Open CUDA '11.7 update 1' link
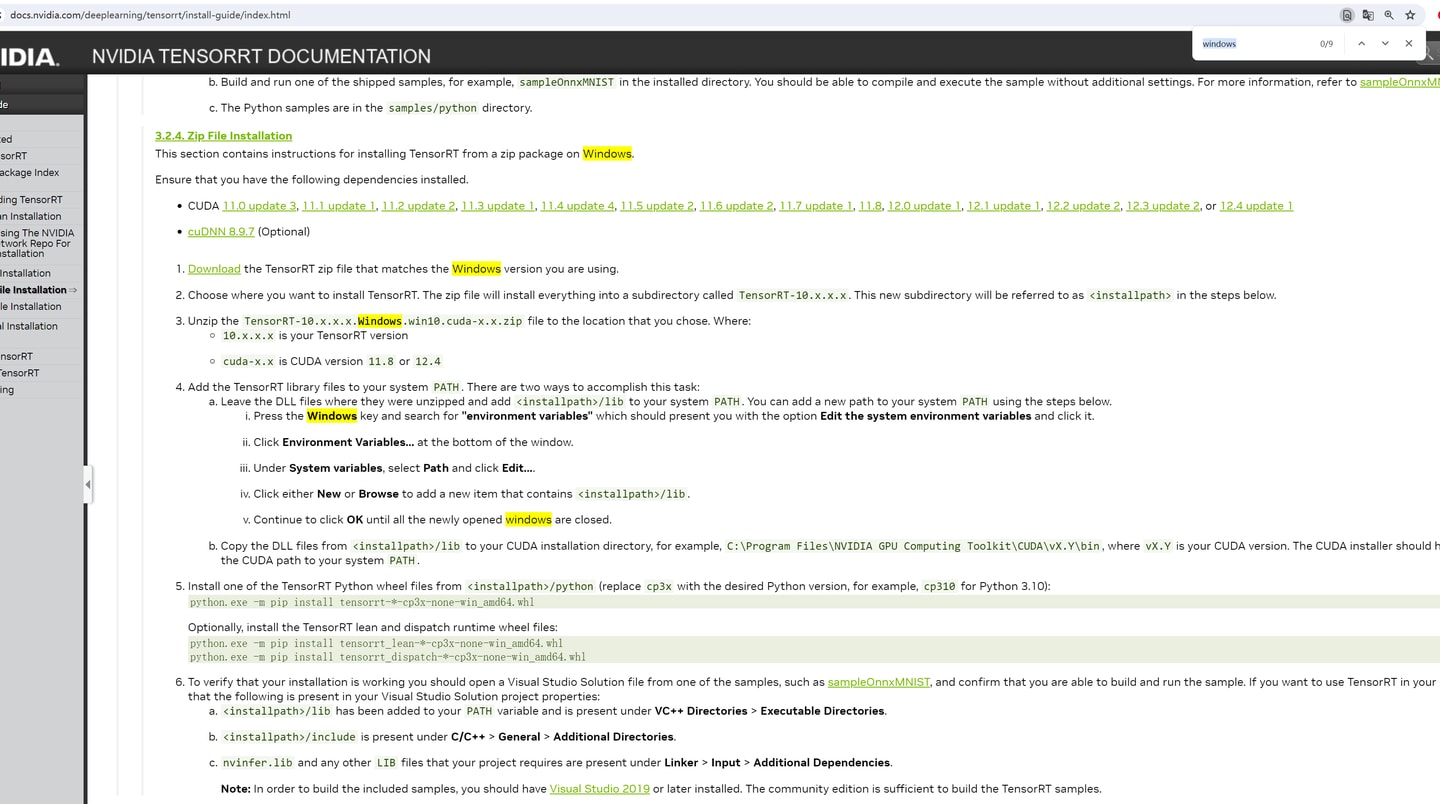Image resolution: width=1440 pixels, height=804 pixels. coord(816,206)
